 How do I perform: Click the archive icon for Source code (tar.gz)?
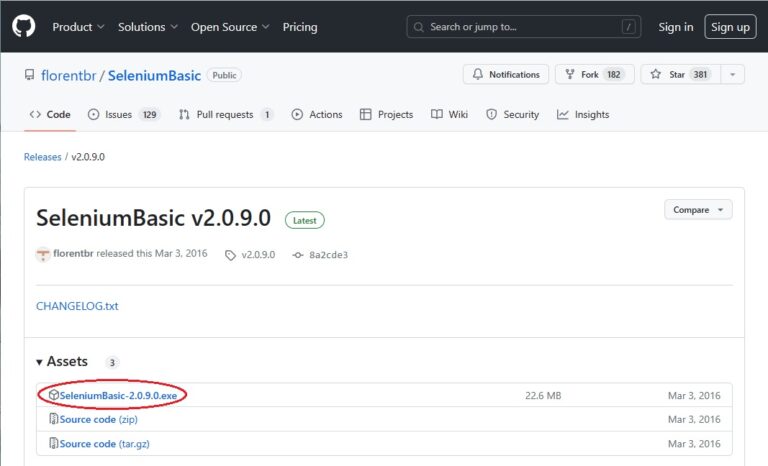(x=54, y=444)
